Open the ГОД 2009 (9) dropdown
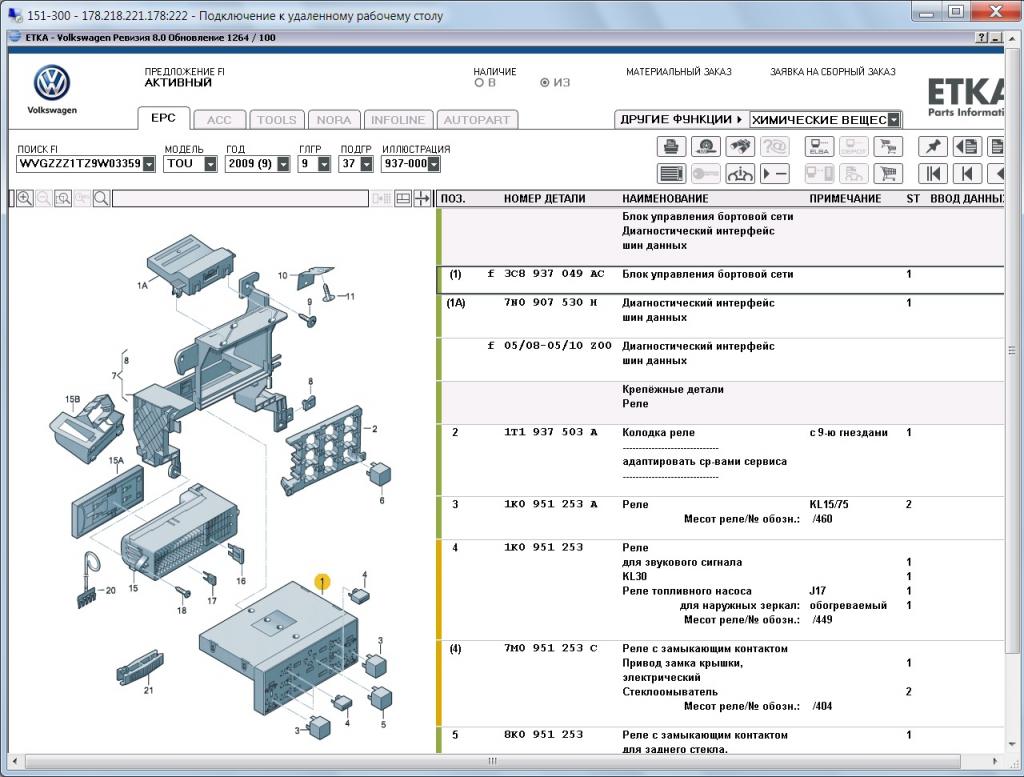 [x=283, y=164]
